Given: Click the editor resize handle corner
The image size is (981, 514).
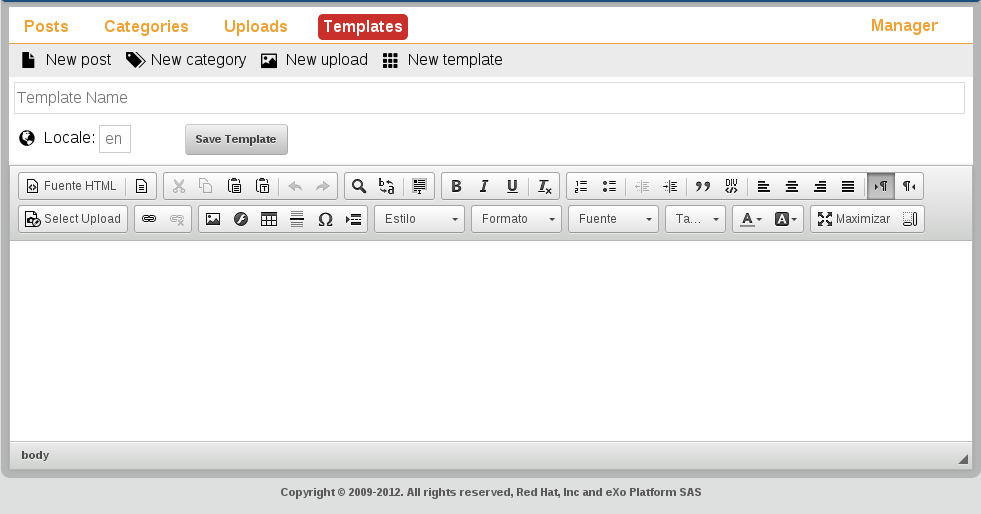Looking at the screenshot, I should 963,459.
